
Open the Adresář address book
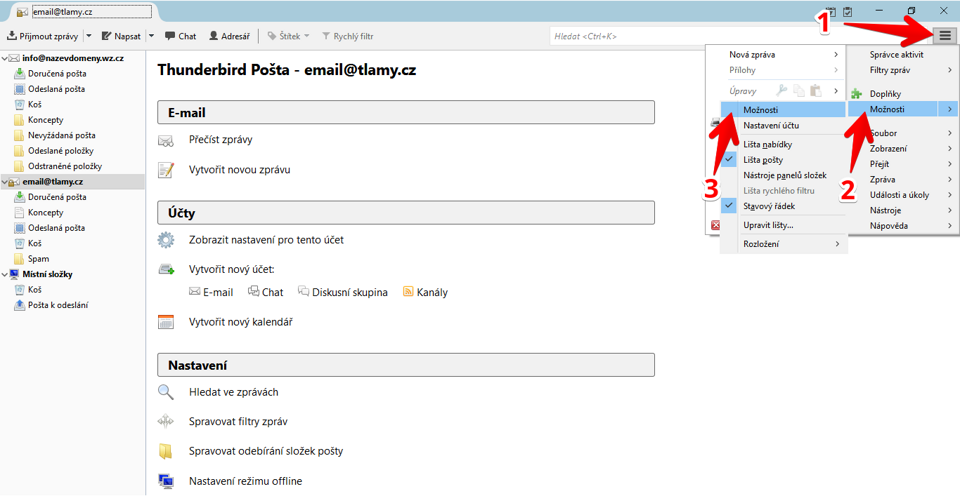click(x=230, y=36)
